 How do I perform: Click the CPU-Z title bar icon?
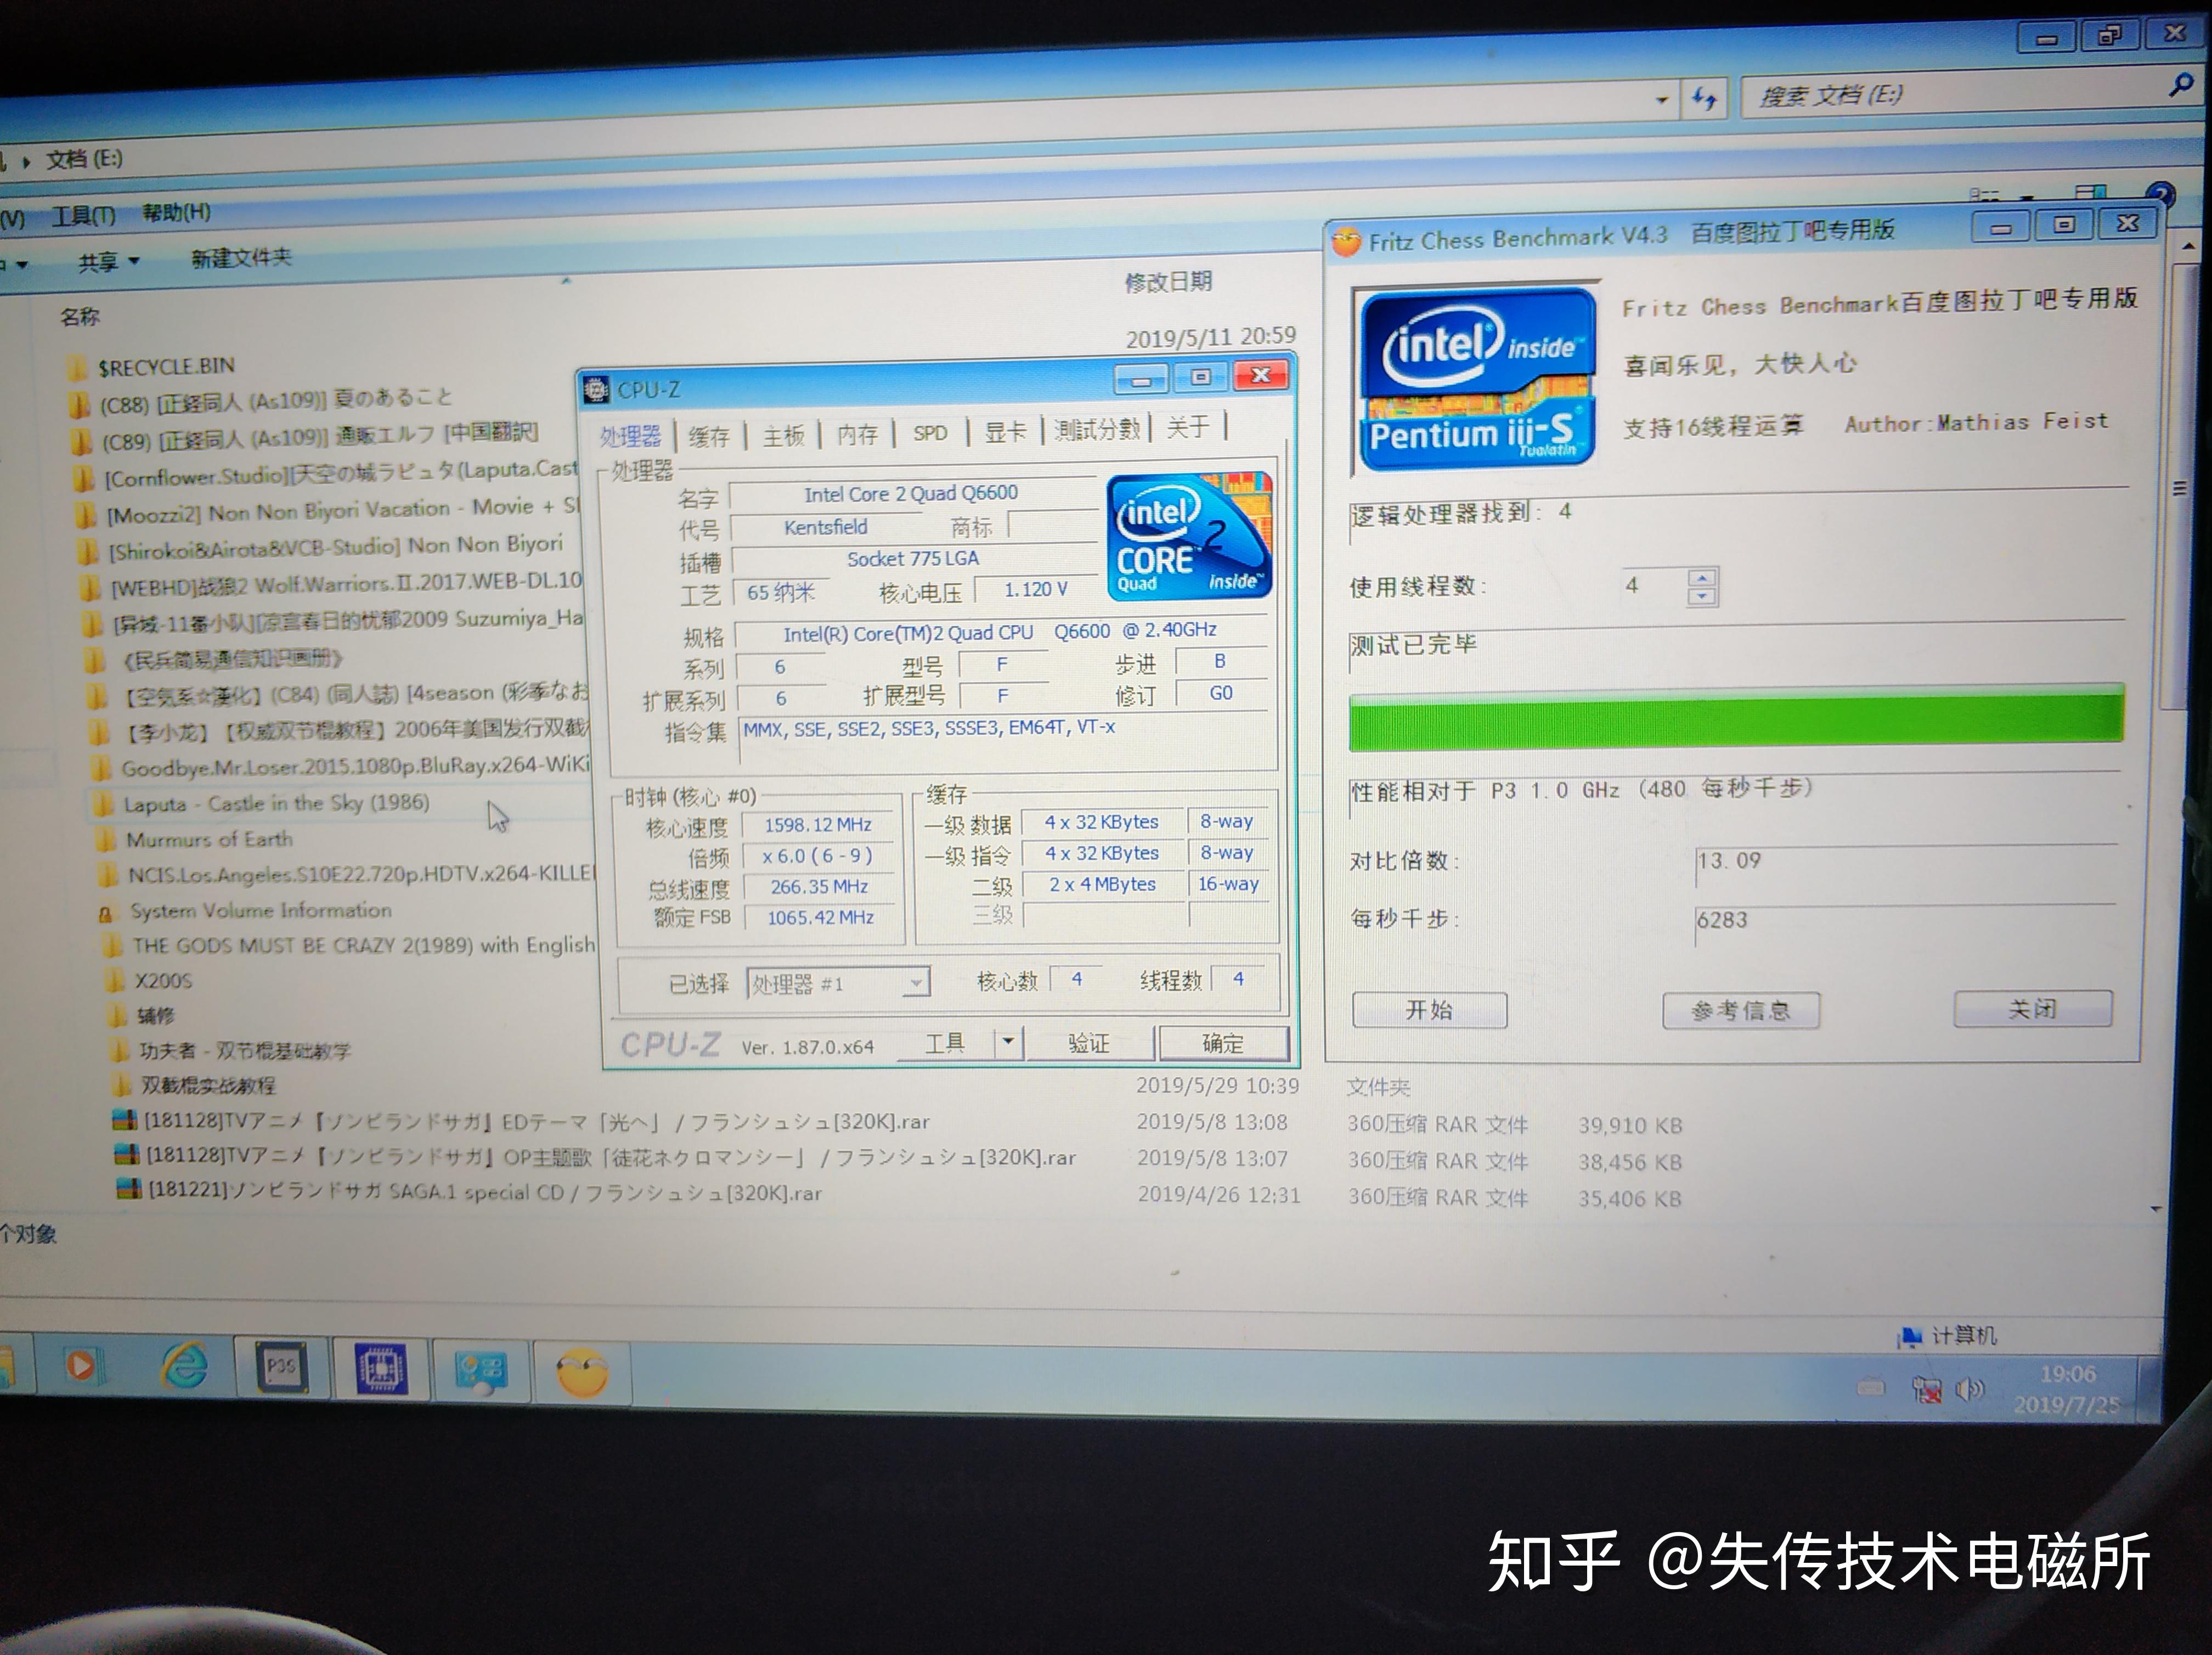tap(596, 389)
